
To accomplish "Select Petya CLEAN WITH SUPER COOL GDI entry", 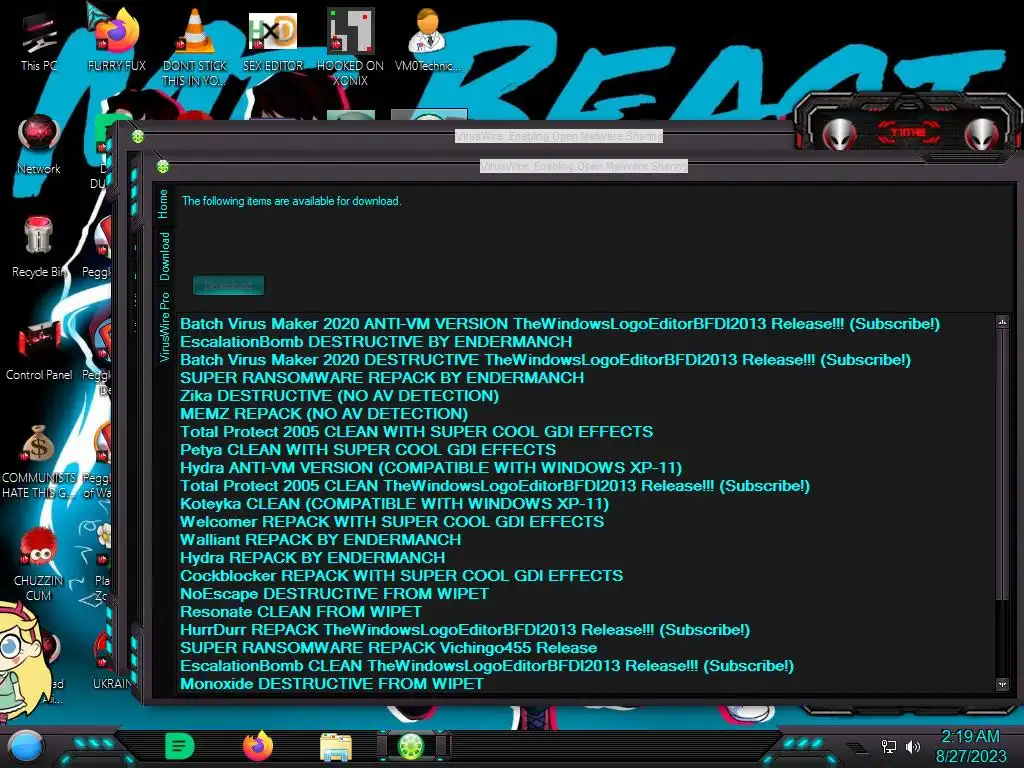I will [x=368, y=450].
